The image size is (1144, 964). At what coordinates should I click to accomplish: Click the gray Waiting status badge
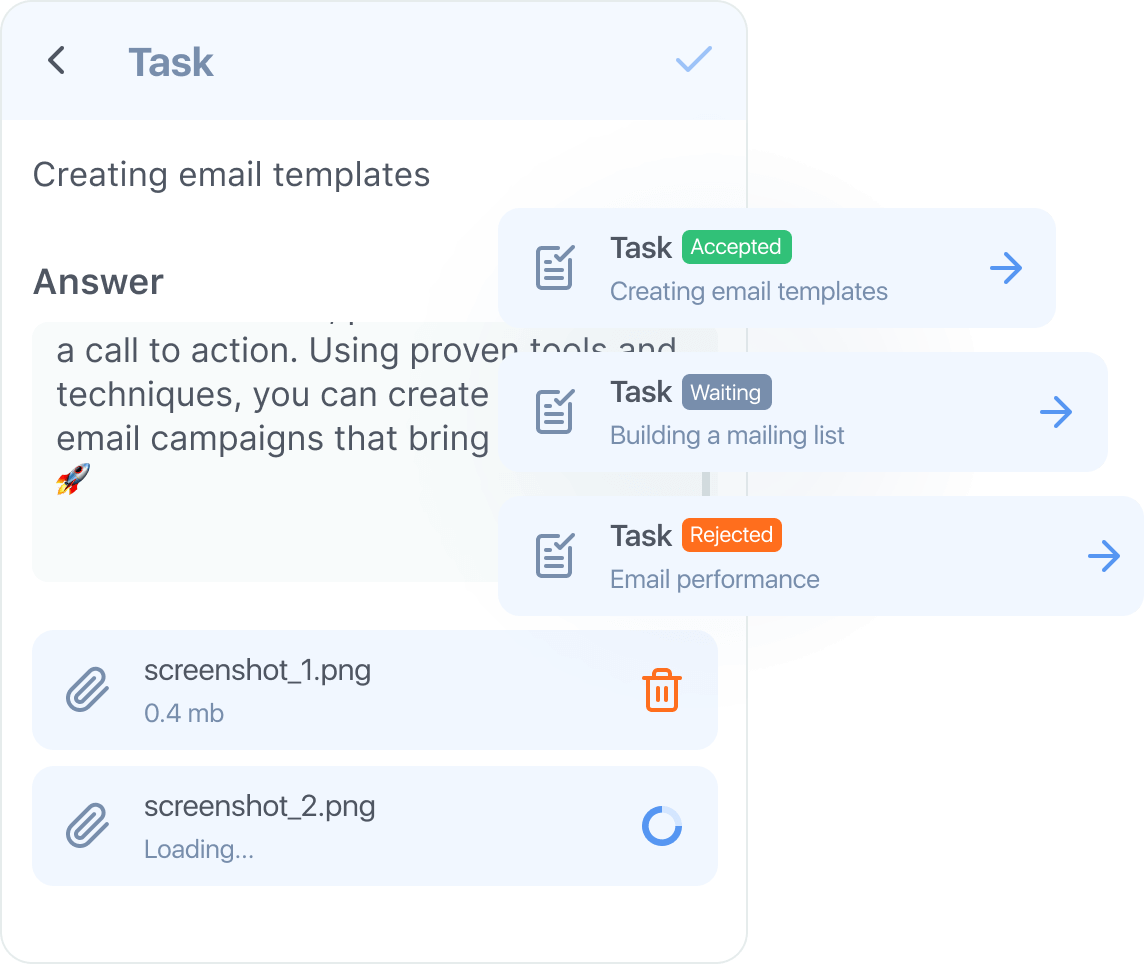[x=726, y=392]
